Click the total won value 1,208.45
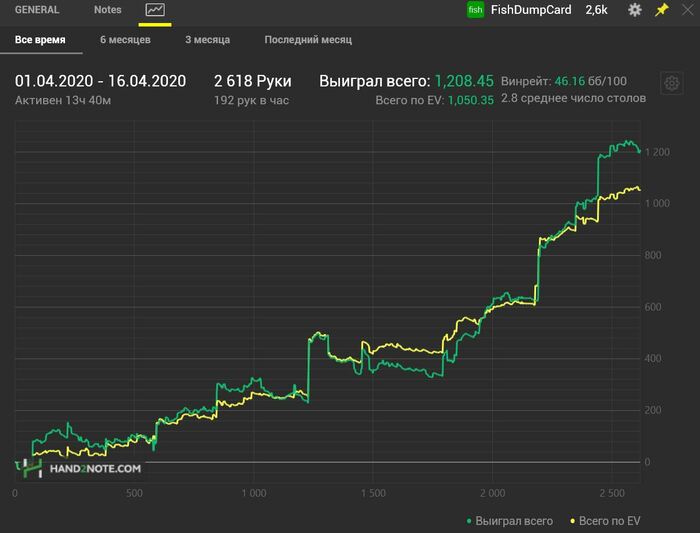Viewport: 700px width, 533px height. pos(464,81)
